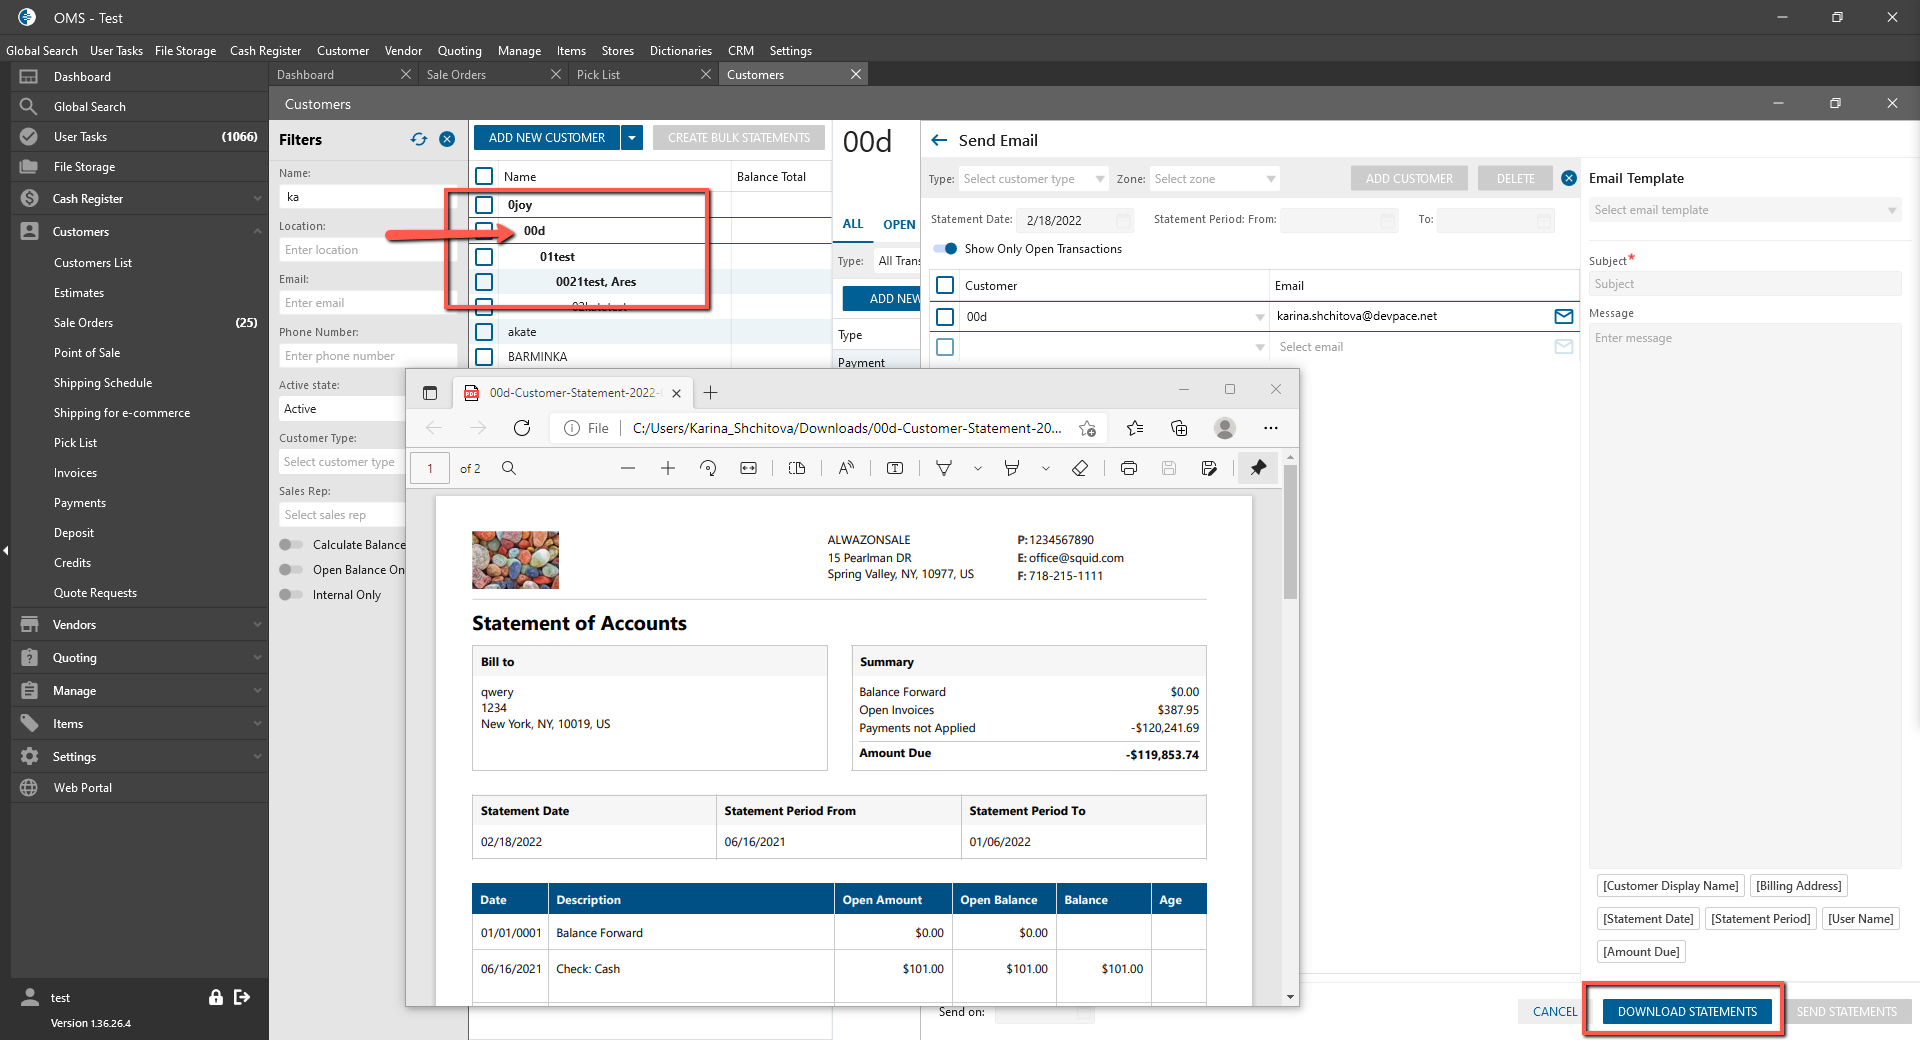Select the Highlight tool in PDF toolbar

click(x=1011, y=468)
